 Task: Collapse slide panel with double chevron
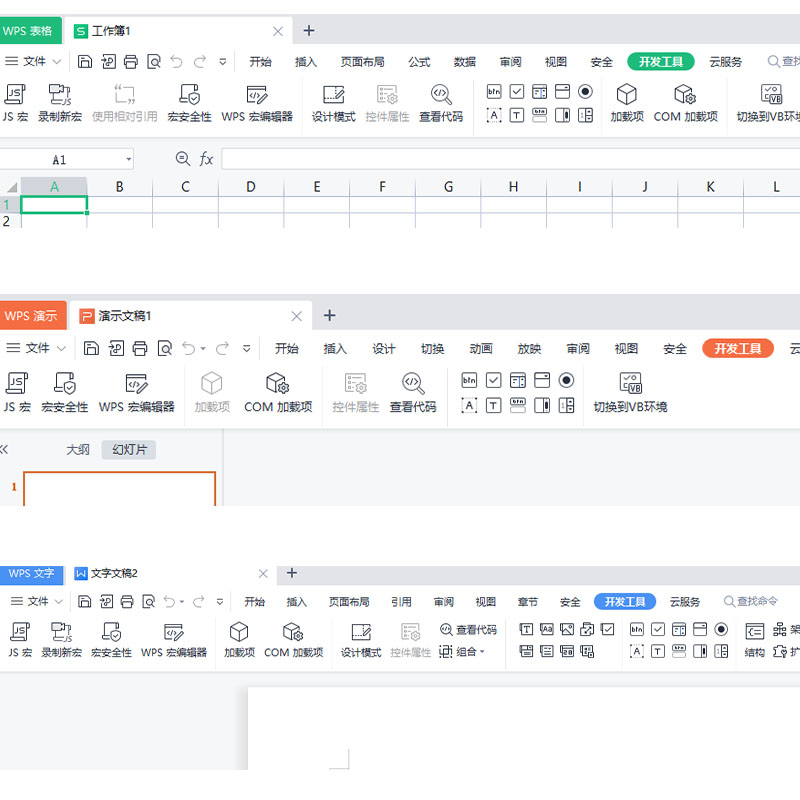(4, 449)
